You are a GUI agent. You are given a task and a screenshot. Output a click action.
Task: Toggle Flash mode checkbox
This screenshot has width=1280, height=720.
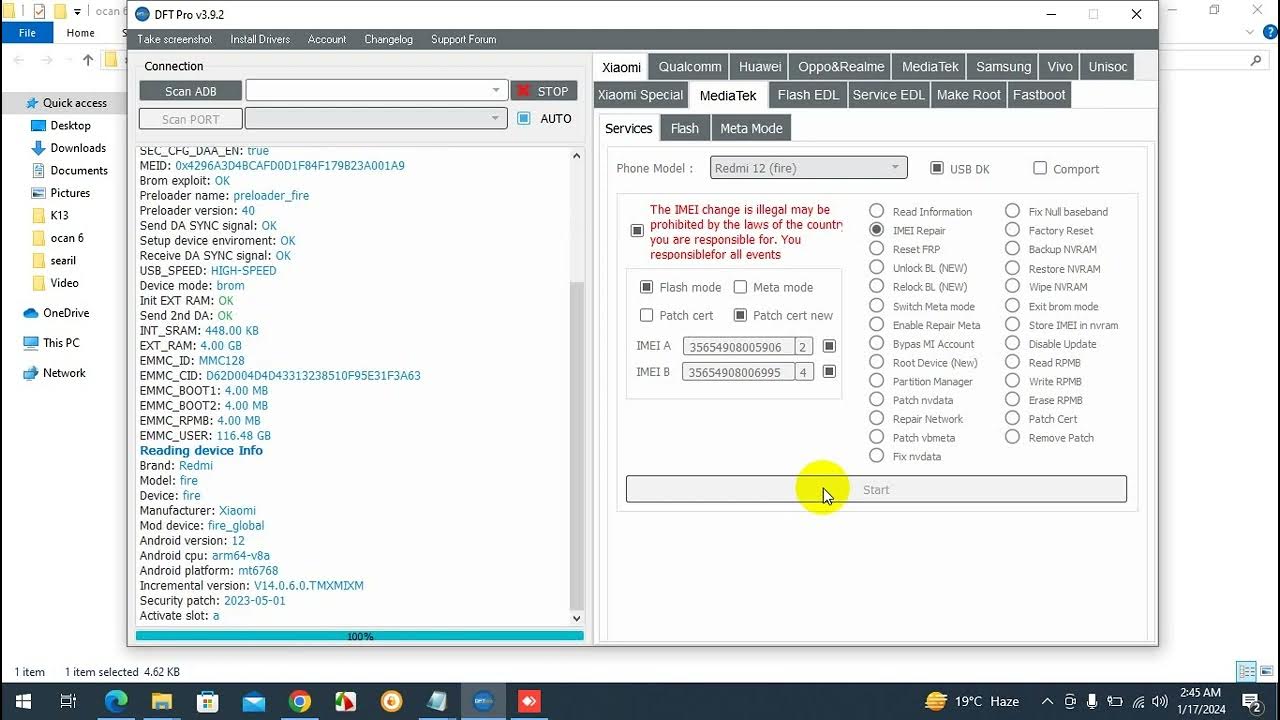tap(646, 287)
